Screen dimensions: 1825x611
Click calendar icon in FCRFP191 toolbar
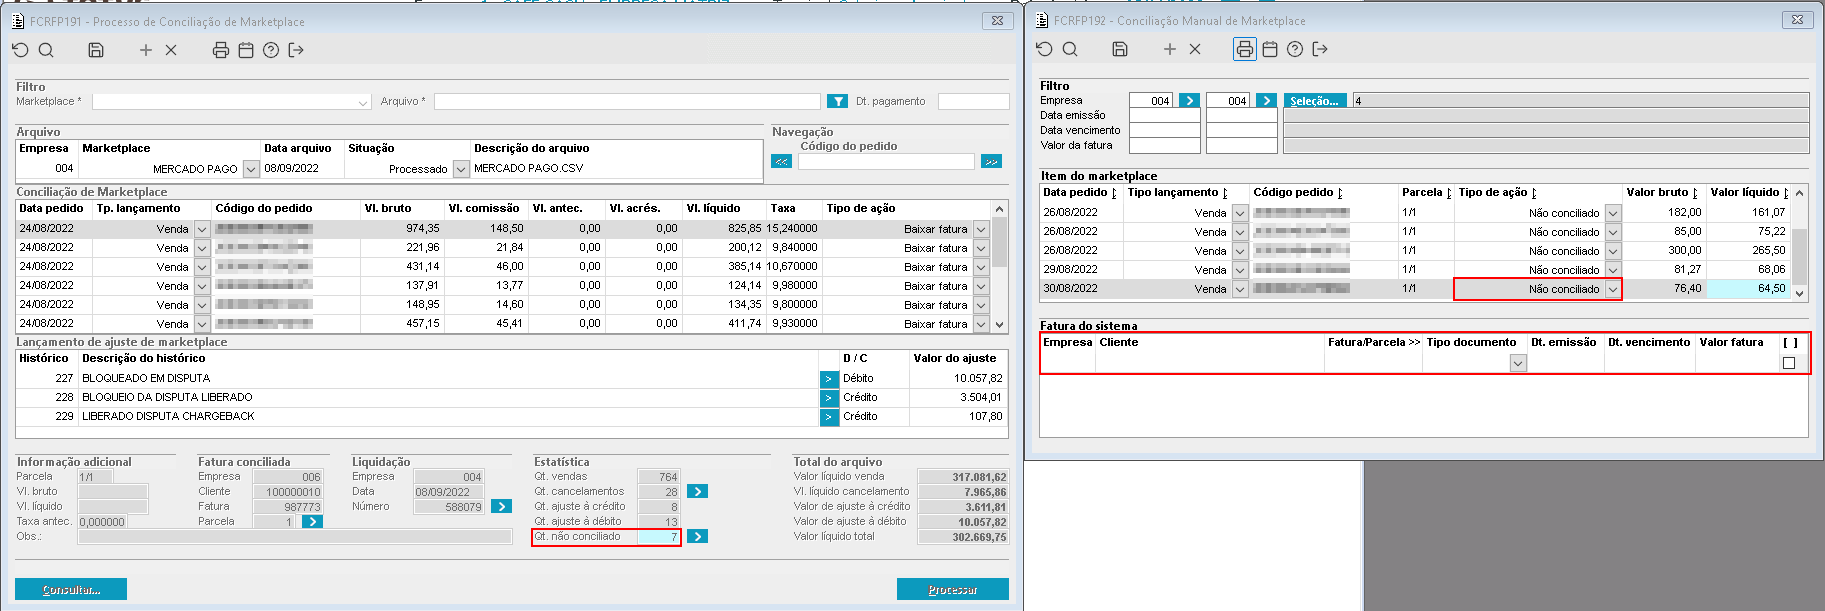pyautogui.click(x=246, y=50)
